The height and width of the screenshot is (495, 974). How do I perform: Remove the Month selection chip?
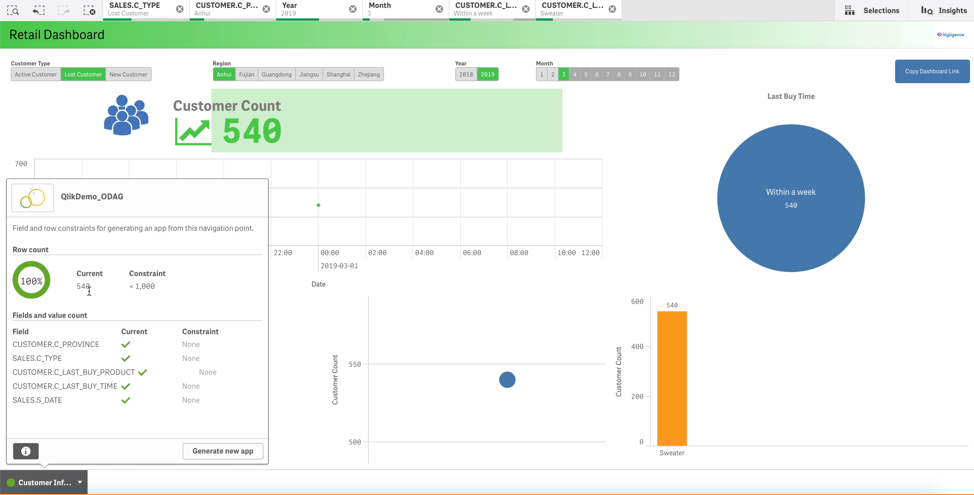tap(439, 10)
